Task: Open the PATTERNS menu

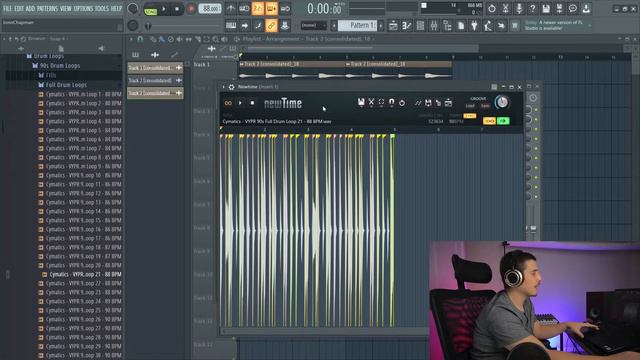Action: tap(47, 8)
